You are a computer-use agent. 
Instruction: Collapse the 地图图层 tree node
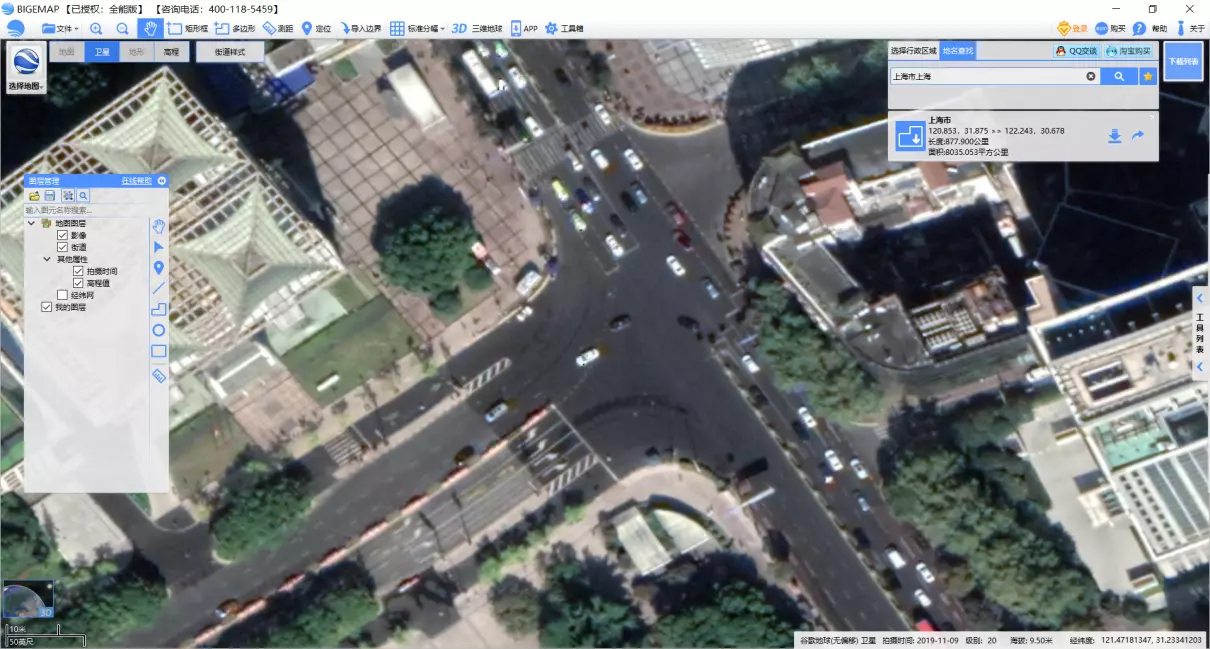tap(33, 223)
